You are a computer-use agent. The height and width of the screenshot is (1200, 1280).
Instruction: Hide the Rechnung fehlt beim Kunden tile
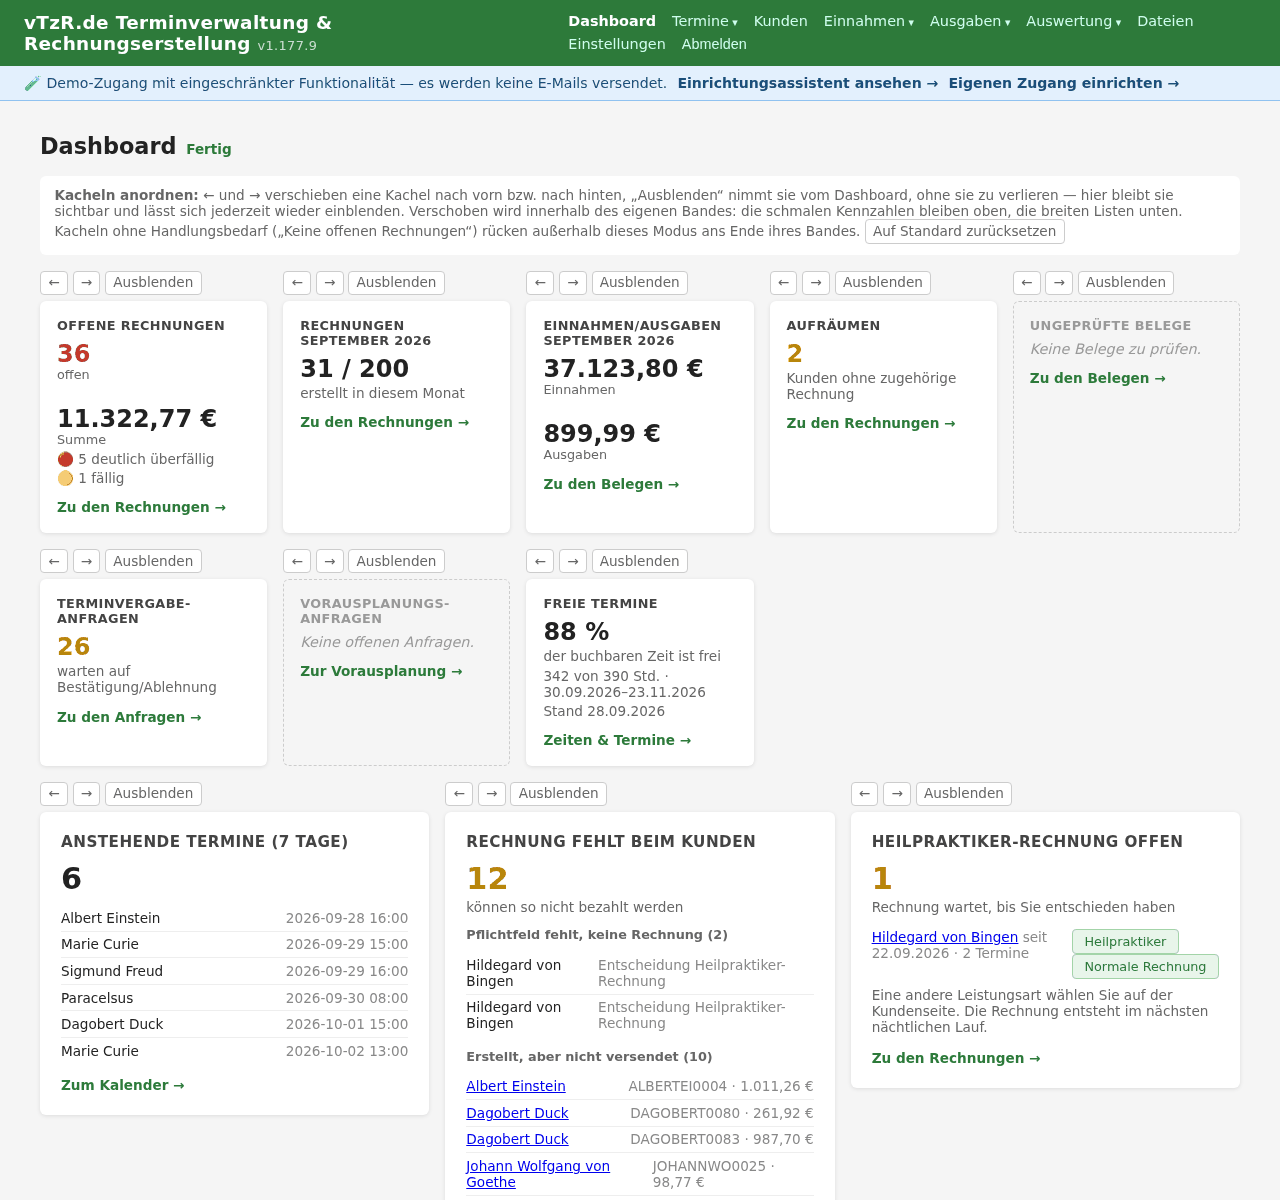[558, 794]
